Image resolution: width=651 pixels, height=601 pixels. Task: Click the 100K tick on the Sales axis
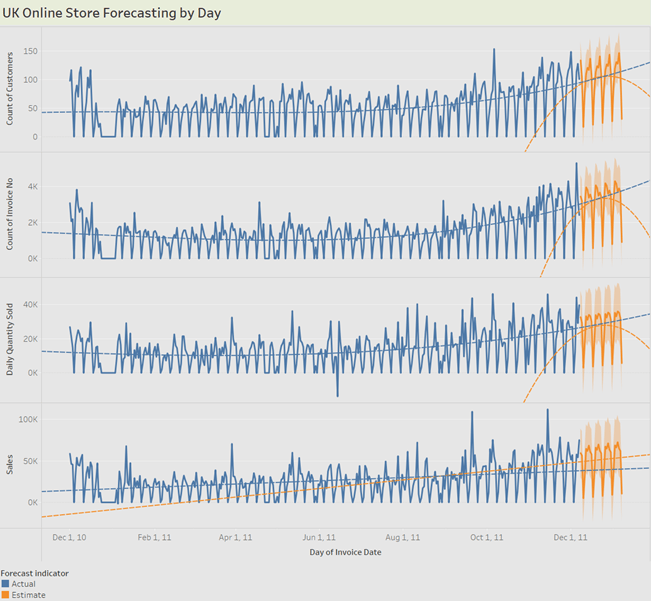pos(28,419)
